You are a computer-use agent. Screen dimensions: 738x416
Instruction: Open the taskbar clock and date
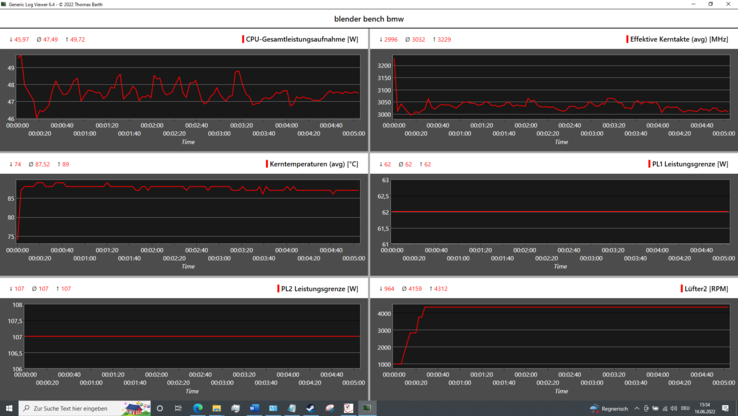[x=706, y=408]
